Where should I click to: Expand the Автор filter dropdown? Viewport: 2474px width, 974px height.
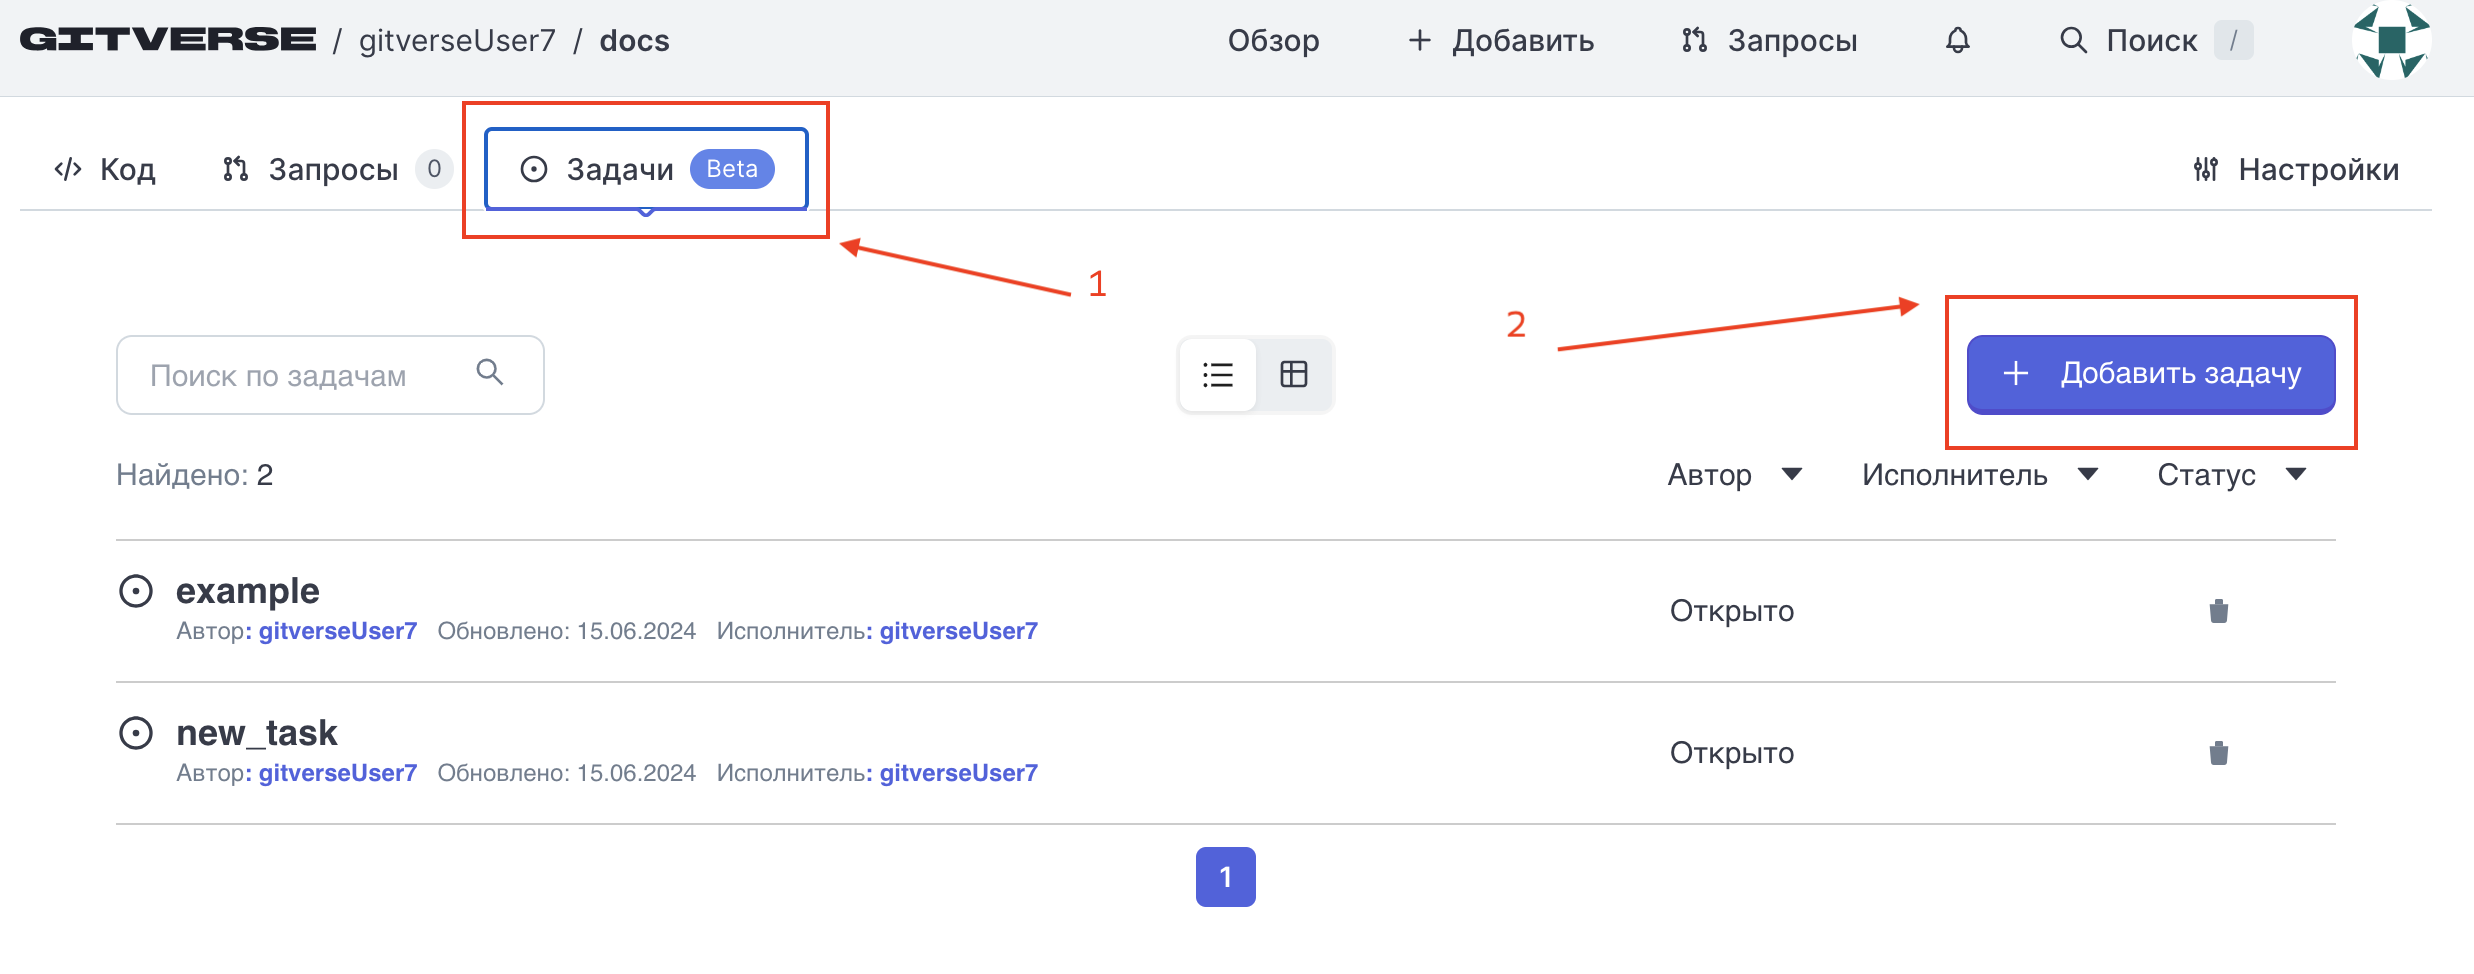(1734, 475)
